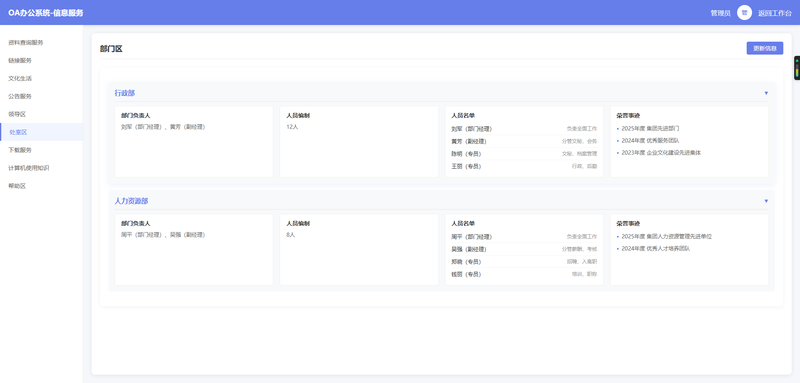Image resolution: width=800 pixels, height=383 pixels.
Task: Click honor 2024年度 优秀人才培养团队
Action: coord(656,248)
